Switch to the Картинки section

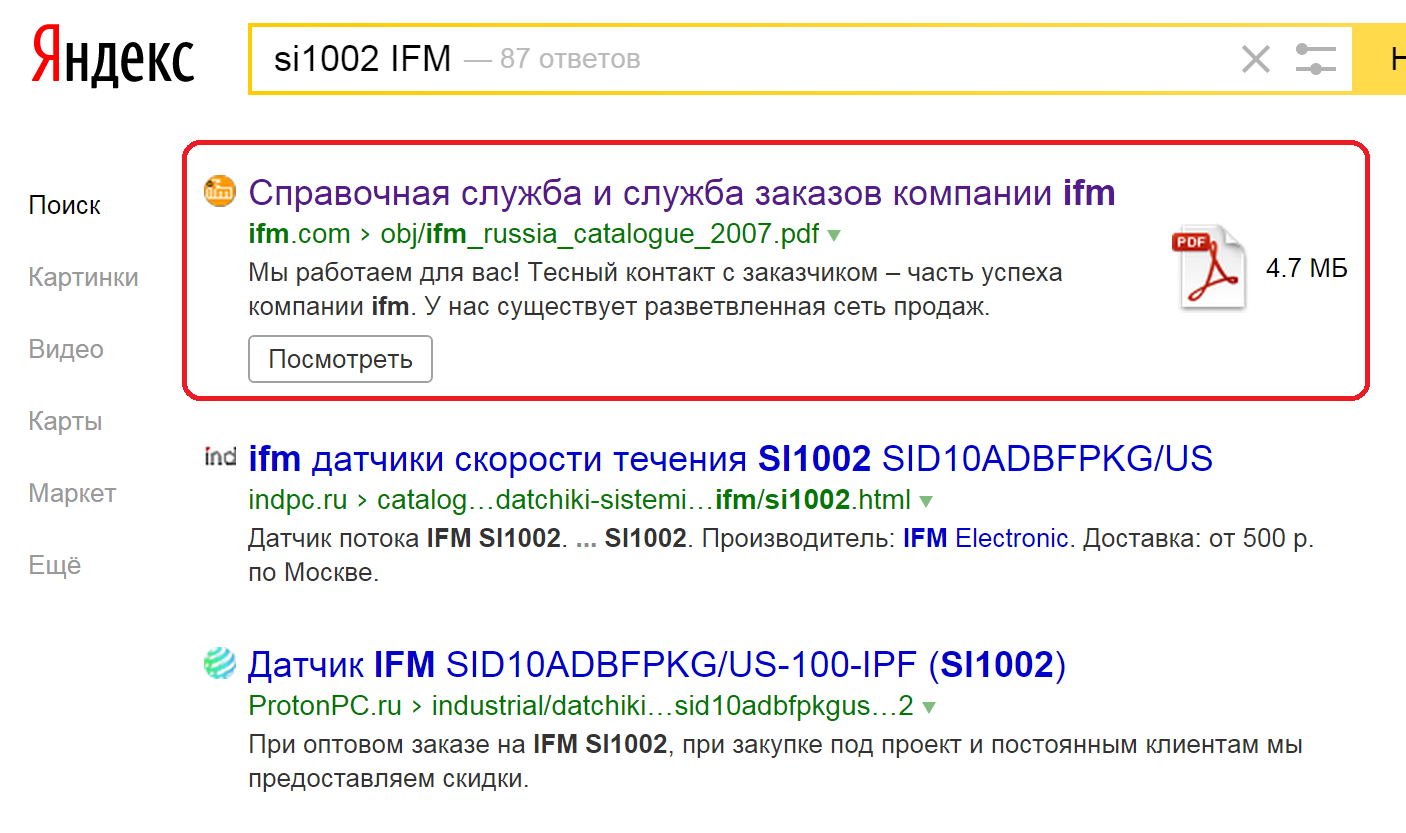tap(84, 277)
